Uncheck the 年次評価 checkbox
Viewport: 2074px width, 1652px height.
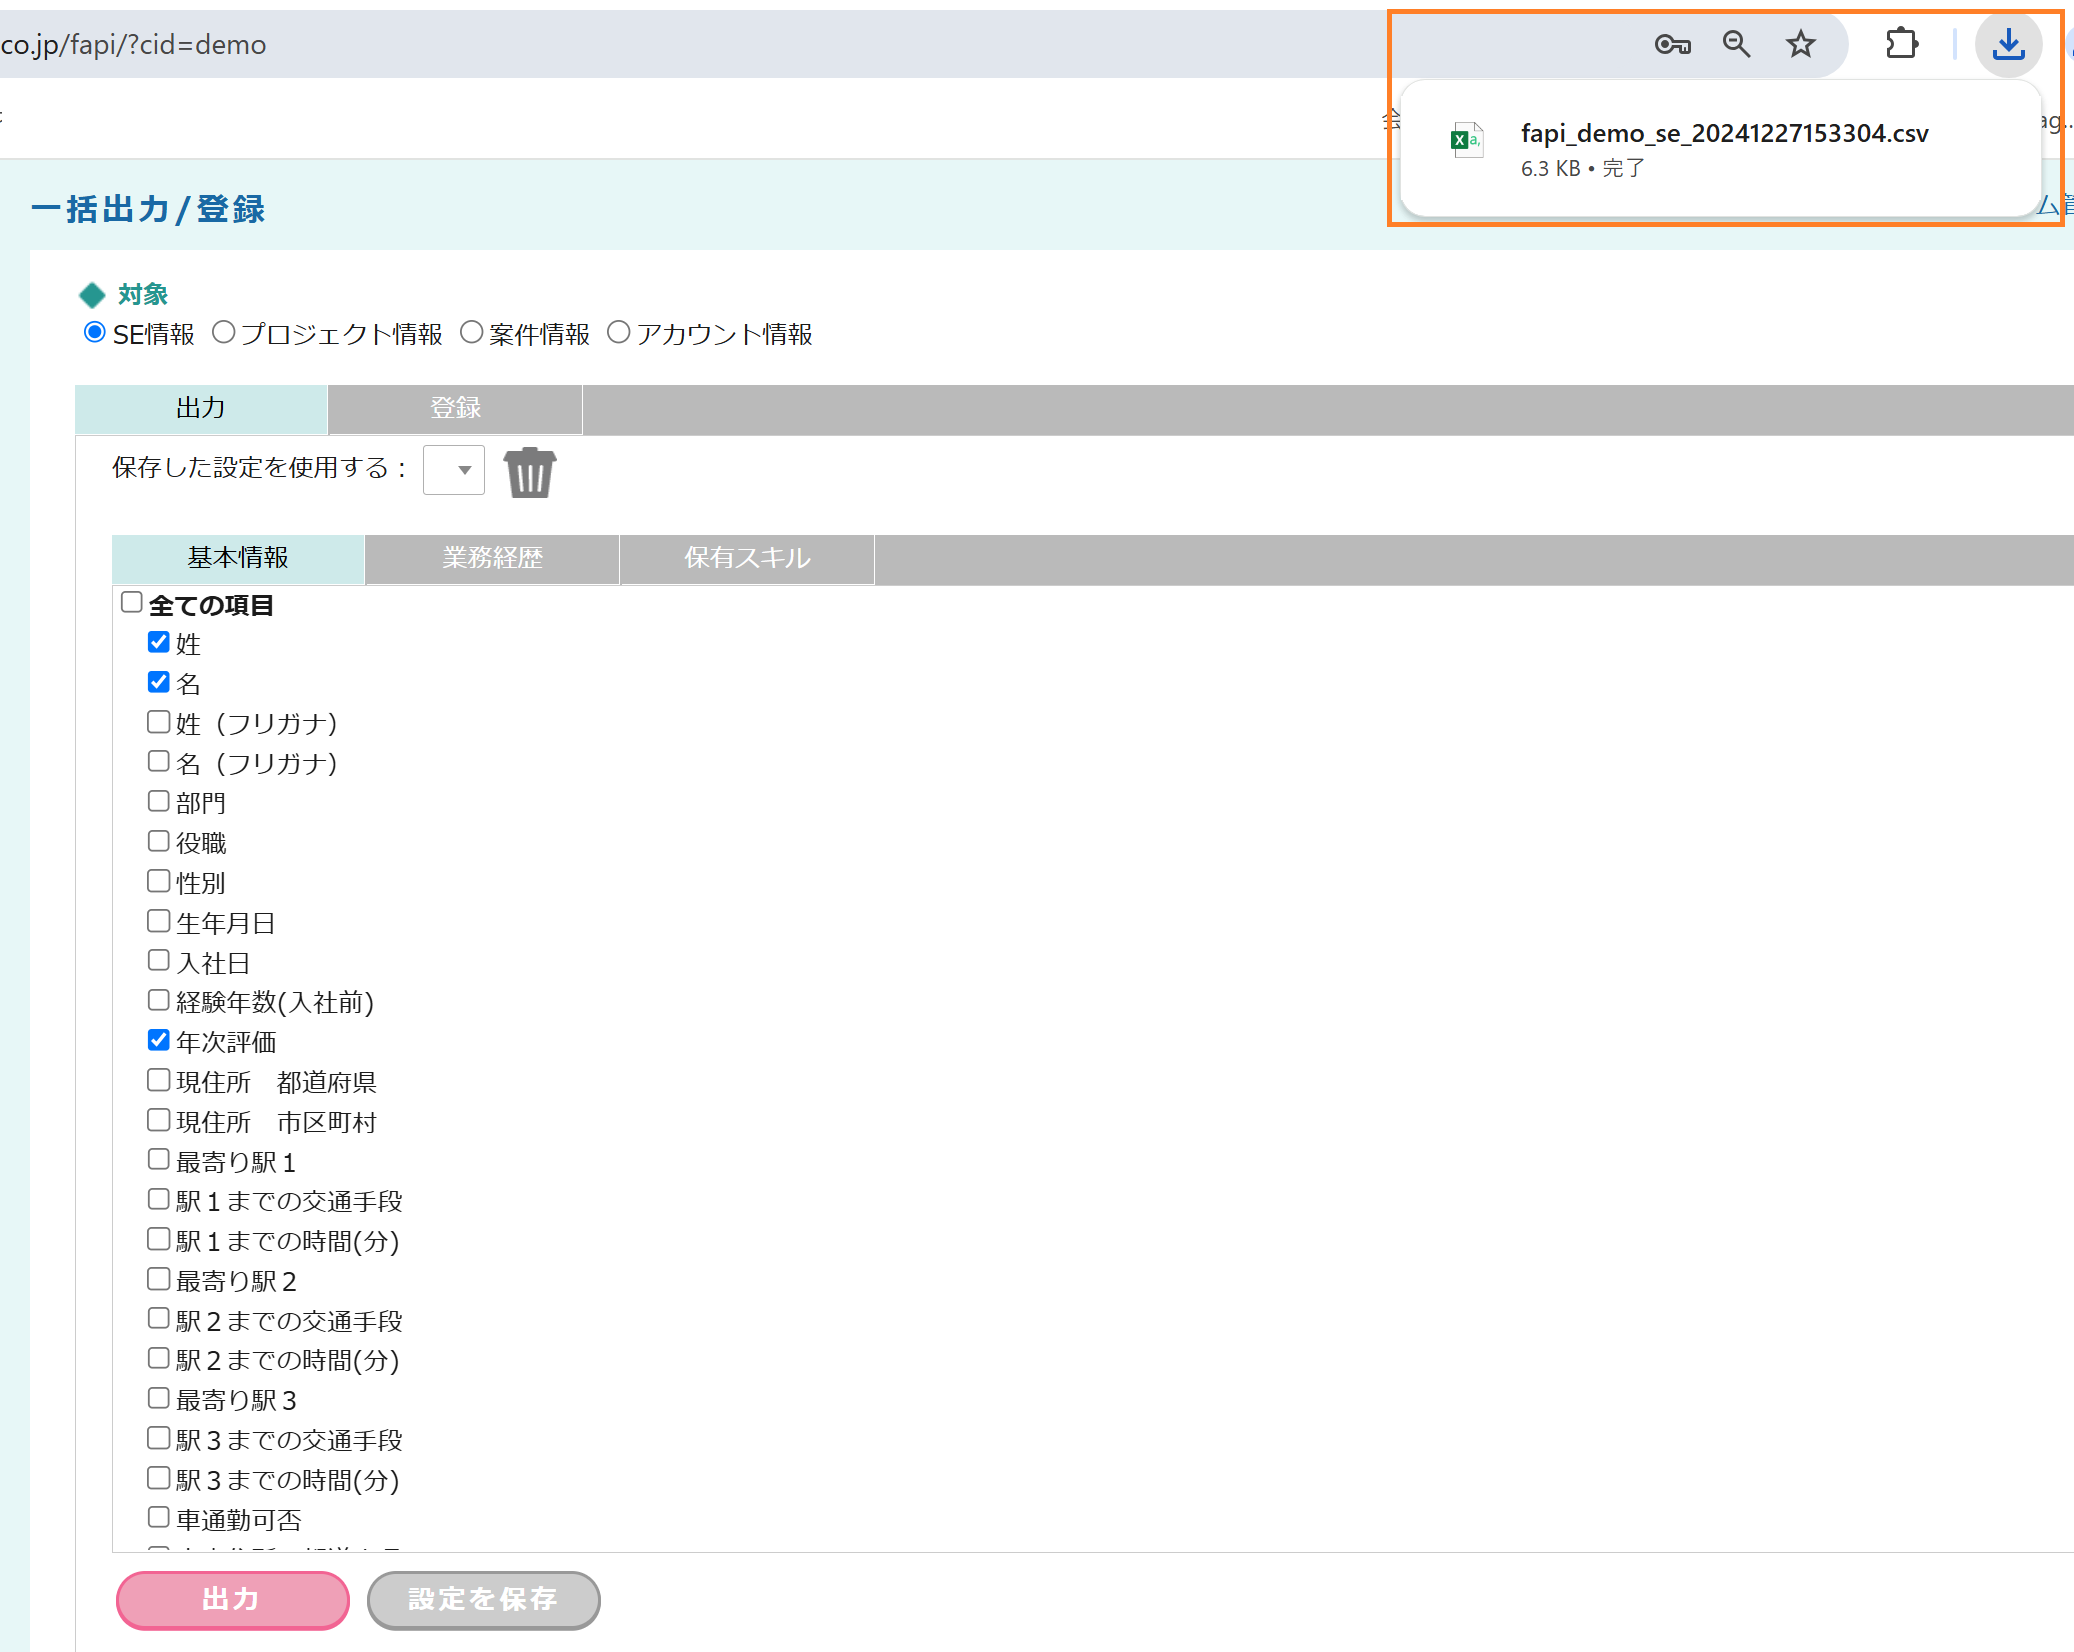[x=159, y=1040]
